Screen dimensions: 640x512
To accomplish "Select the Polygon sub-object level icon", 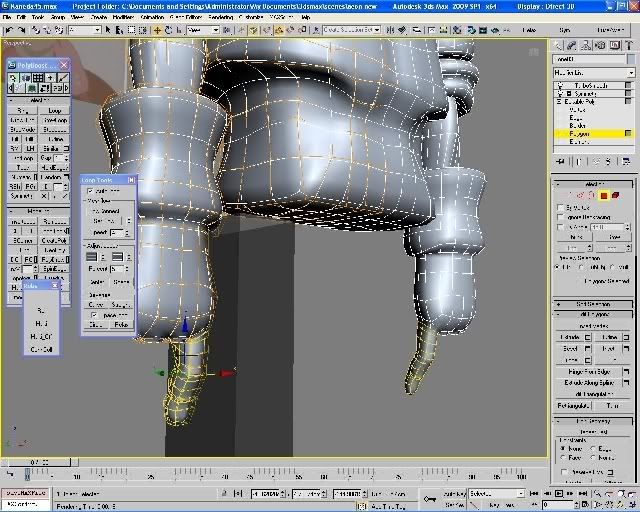I will click(x=604, y=195).
